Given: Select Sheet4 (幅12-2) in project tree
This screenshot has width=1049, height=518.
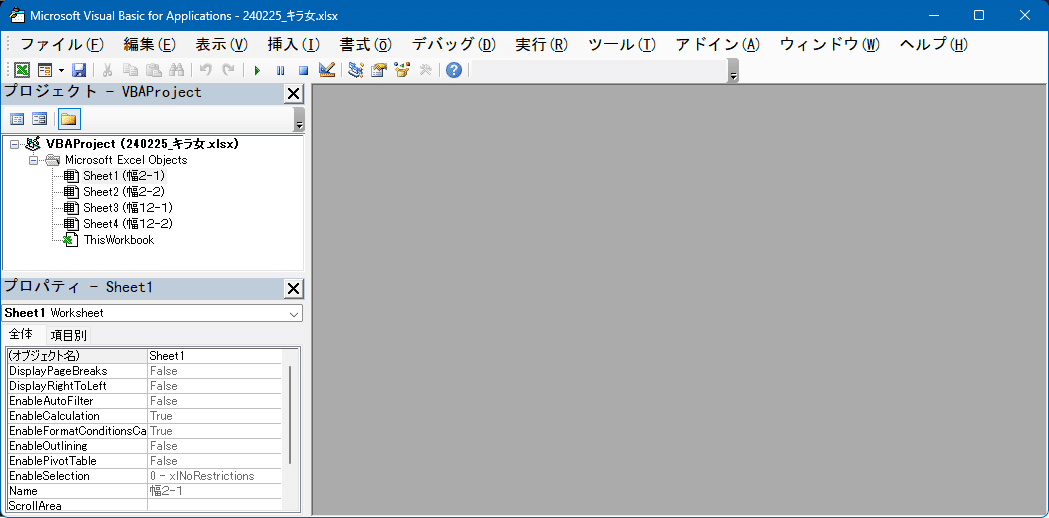Looking at the screenshot, I should click(x=128, y=224).
